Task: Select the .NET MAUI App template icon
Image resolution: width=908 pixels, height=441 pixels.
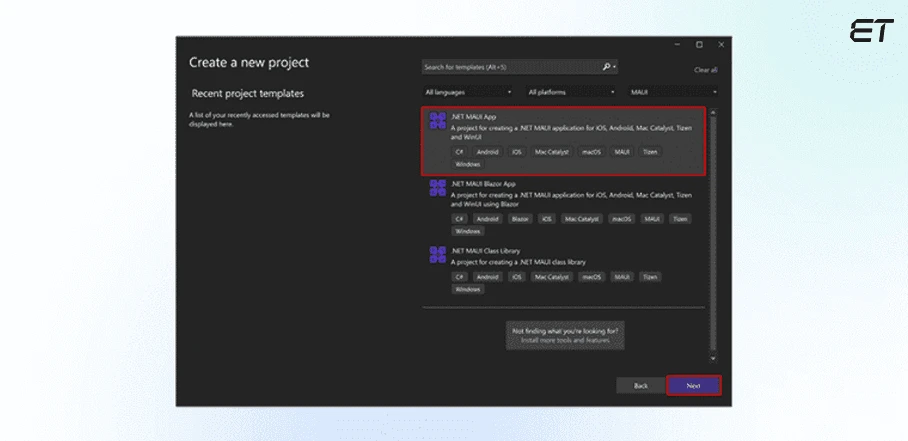Action: point(438,120)
